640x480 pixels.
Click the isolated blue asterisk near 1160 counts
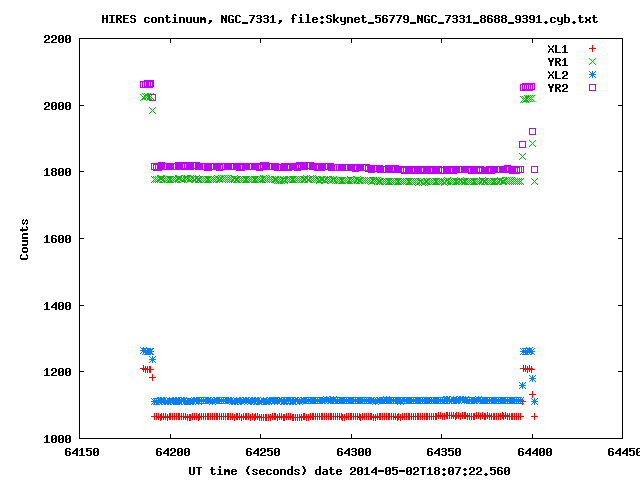(x=522, y=385)
